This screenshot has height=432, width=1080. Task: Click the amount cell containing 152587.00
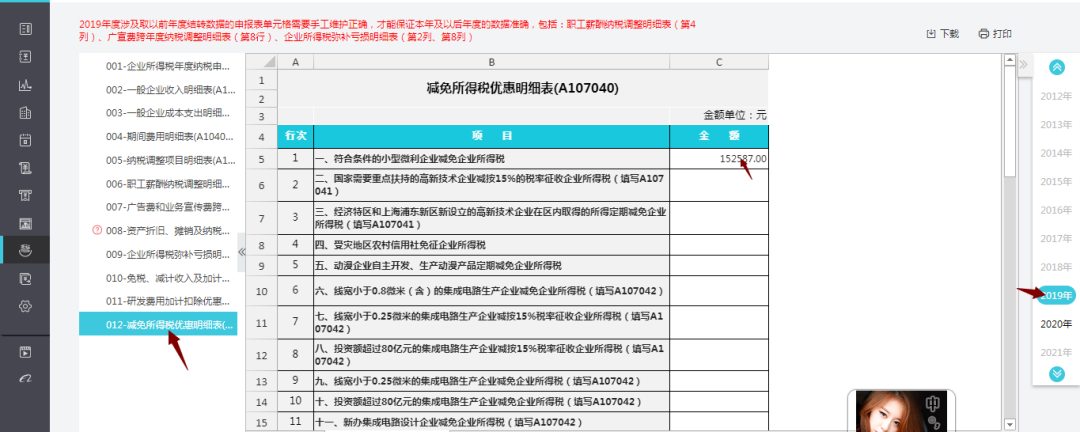click(719, 158)
